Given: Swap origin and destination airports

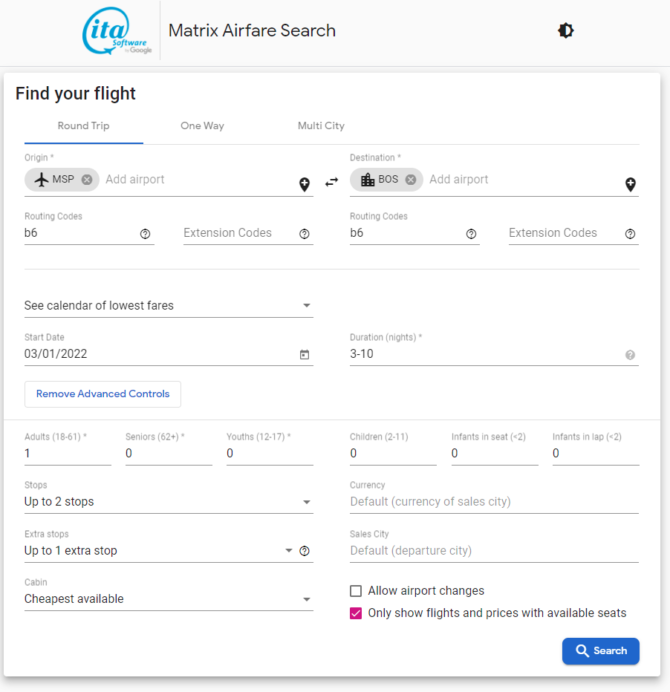Looking at the screenshot, I should [331, 182].
